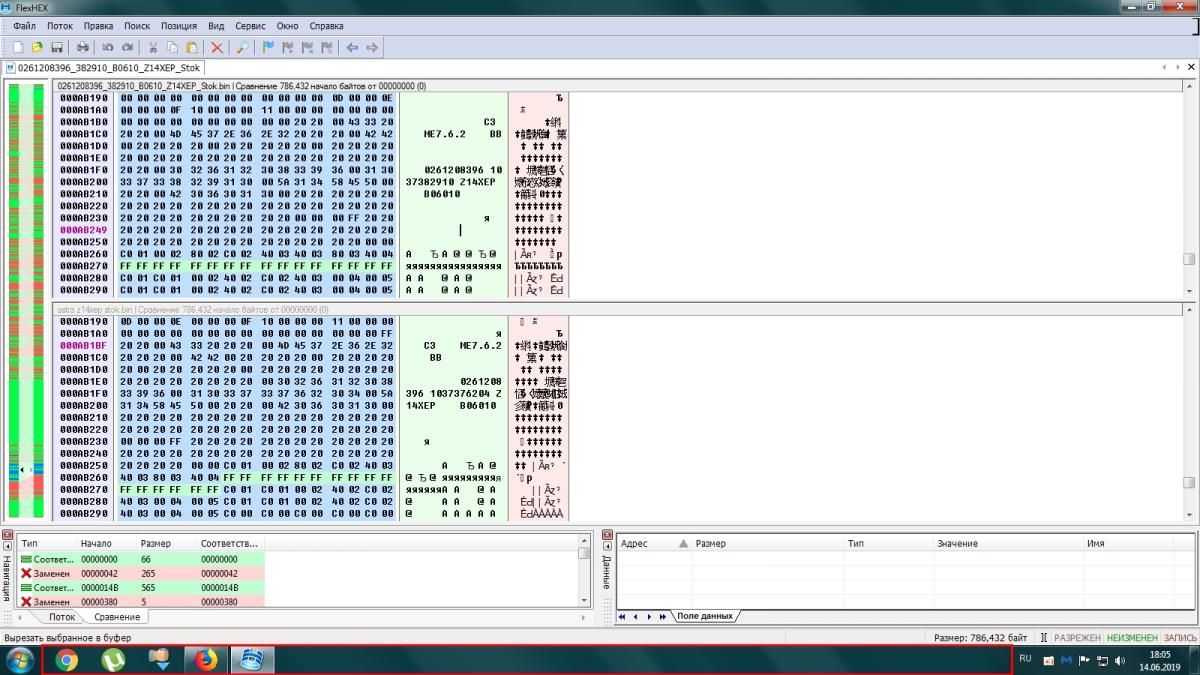
Task: Jump to the next bookmark flag icon
Action: [288, 47]
